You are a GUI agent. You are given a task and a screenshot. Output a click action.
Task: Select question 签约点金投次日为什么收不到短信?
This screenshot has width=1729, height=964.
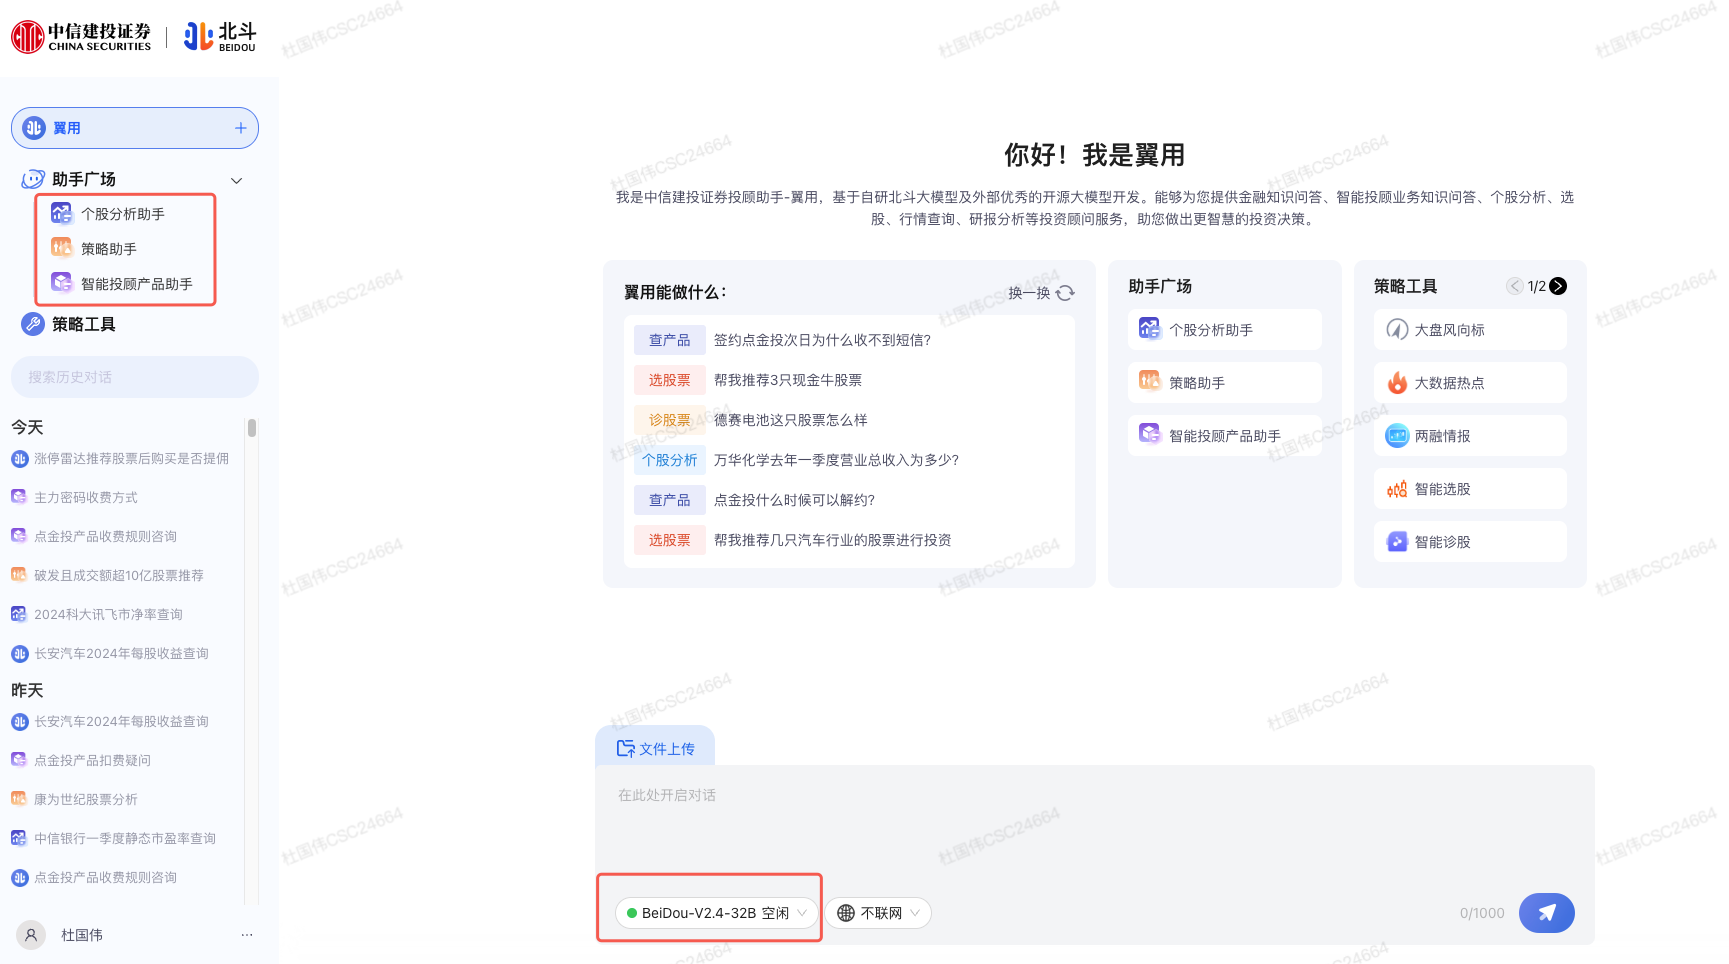pyautogui.click(x=822, y=340)
